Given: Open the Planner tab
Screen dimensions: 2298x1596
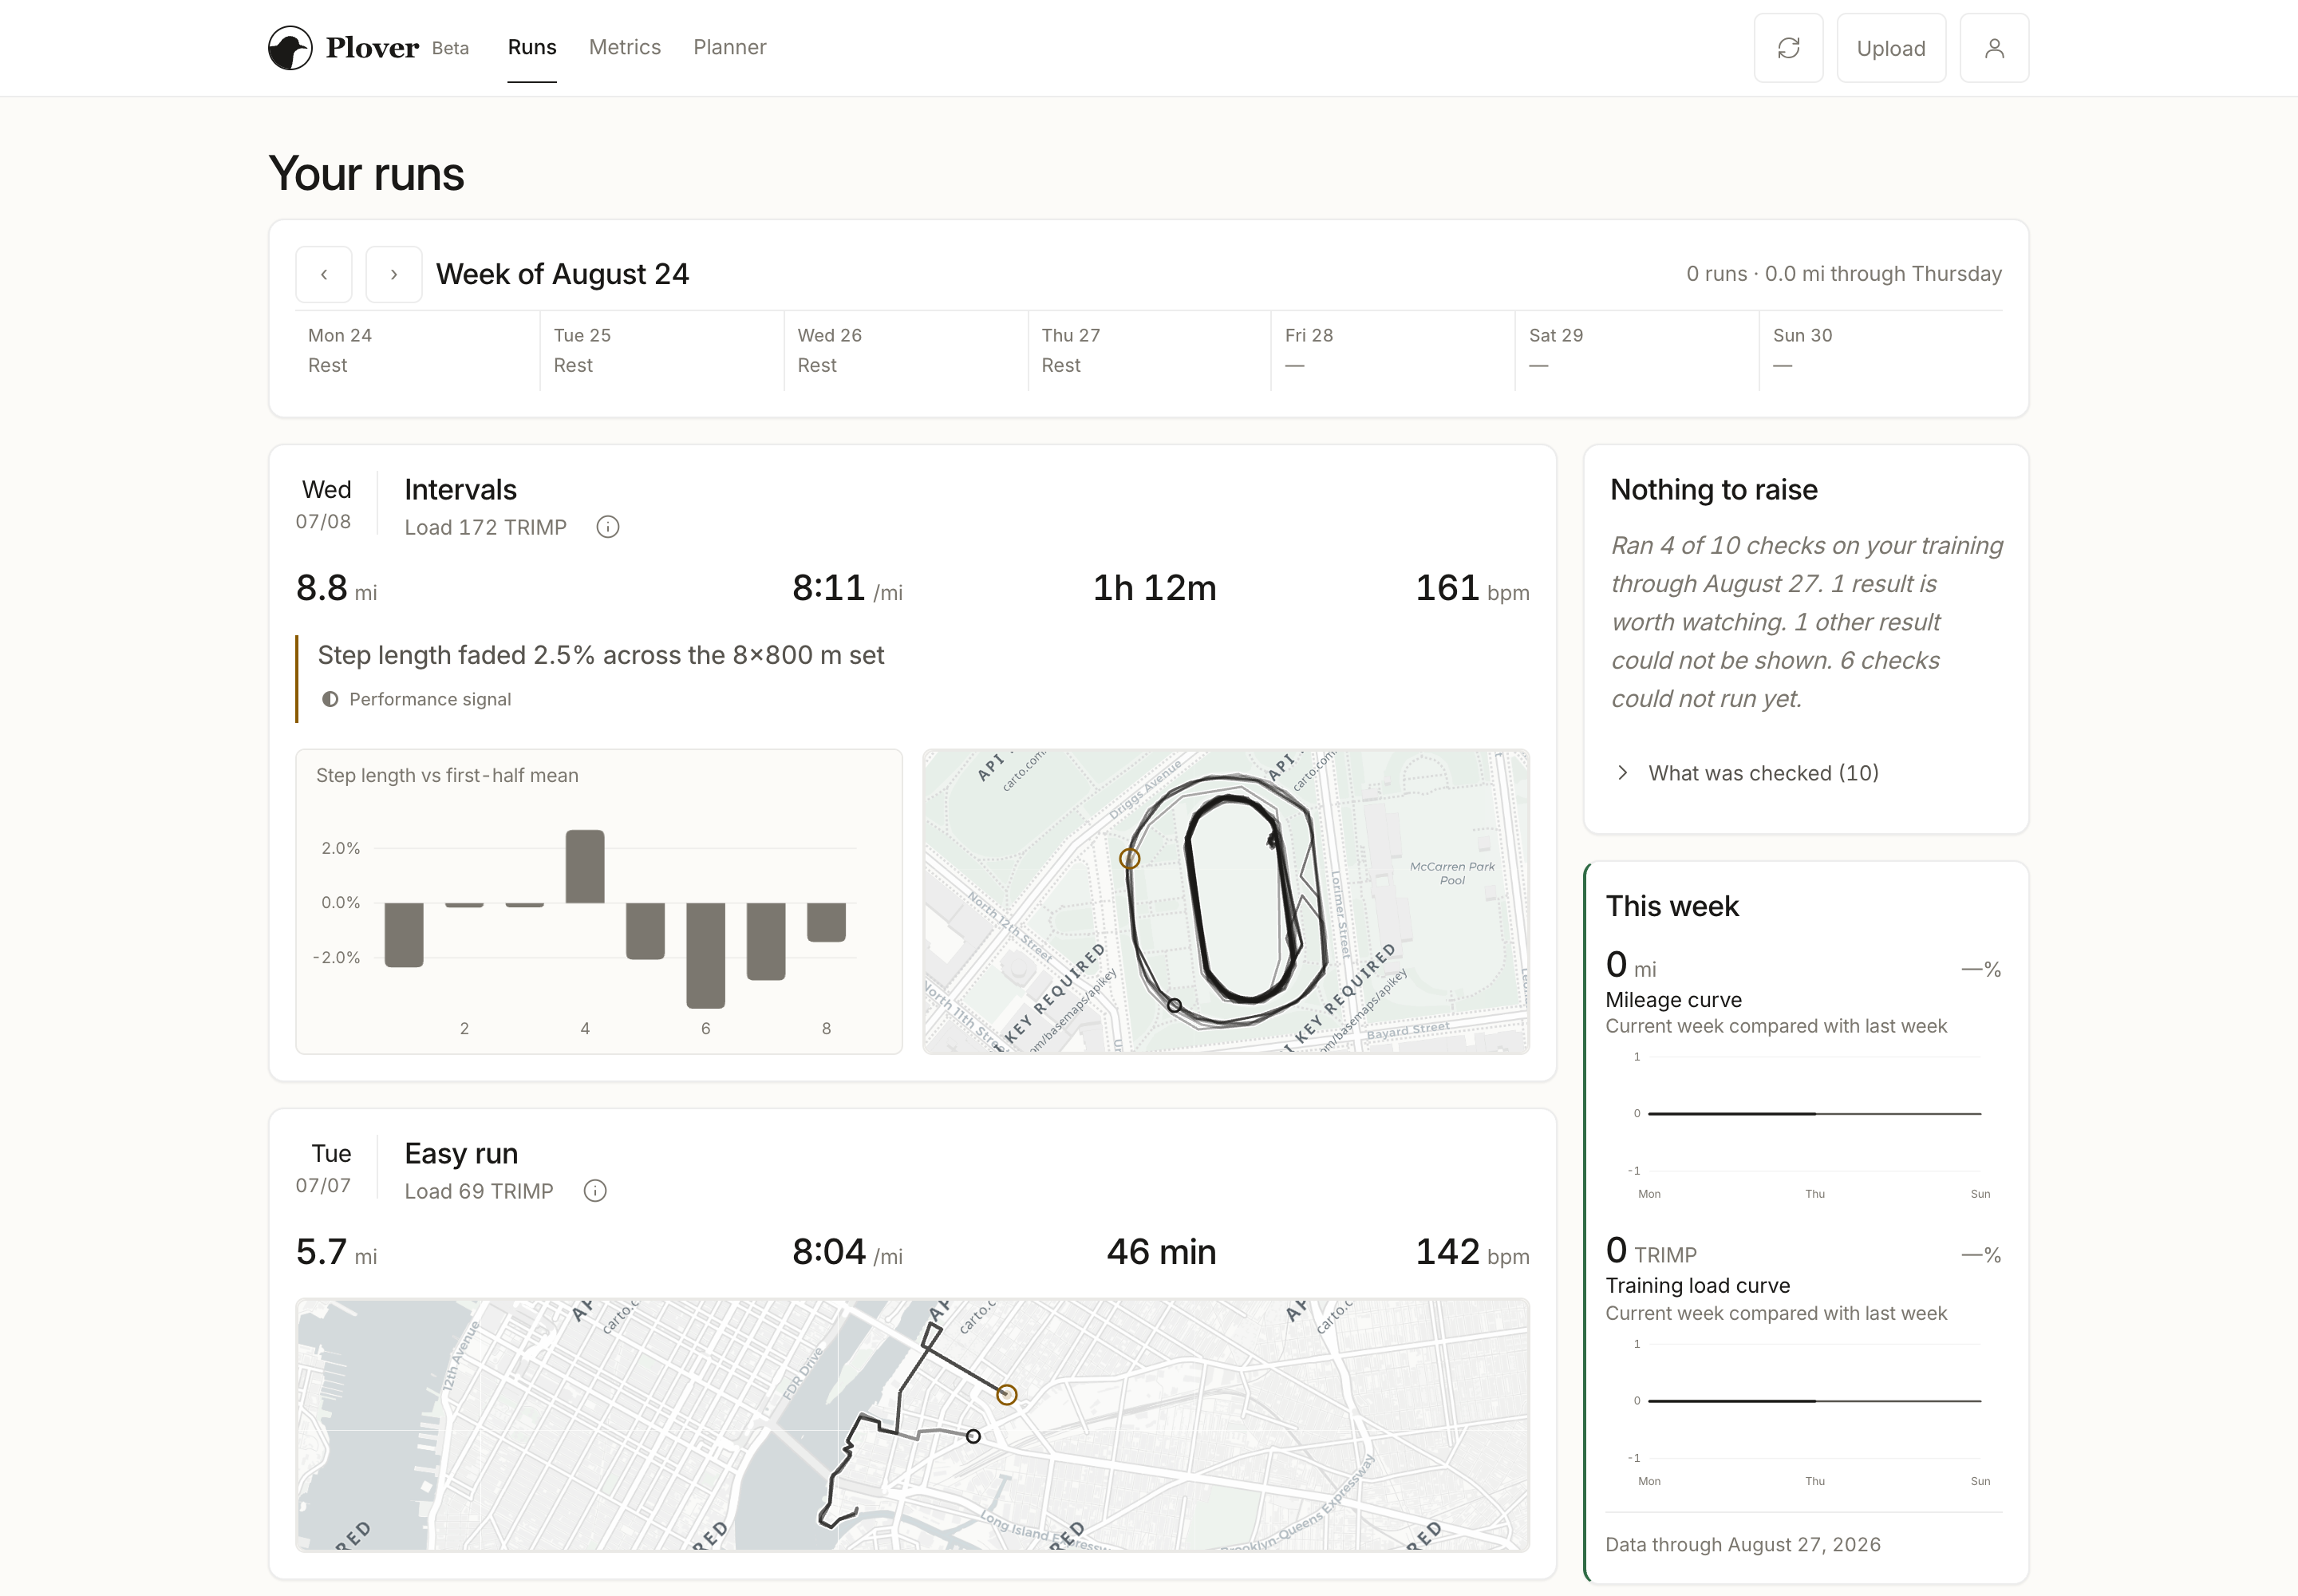Looking at the screenshot, I should click(x=730, y=47).
